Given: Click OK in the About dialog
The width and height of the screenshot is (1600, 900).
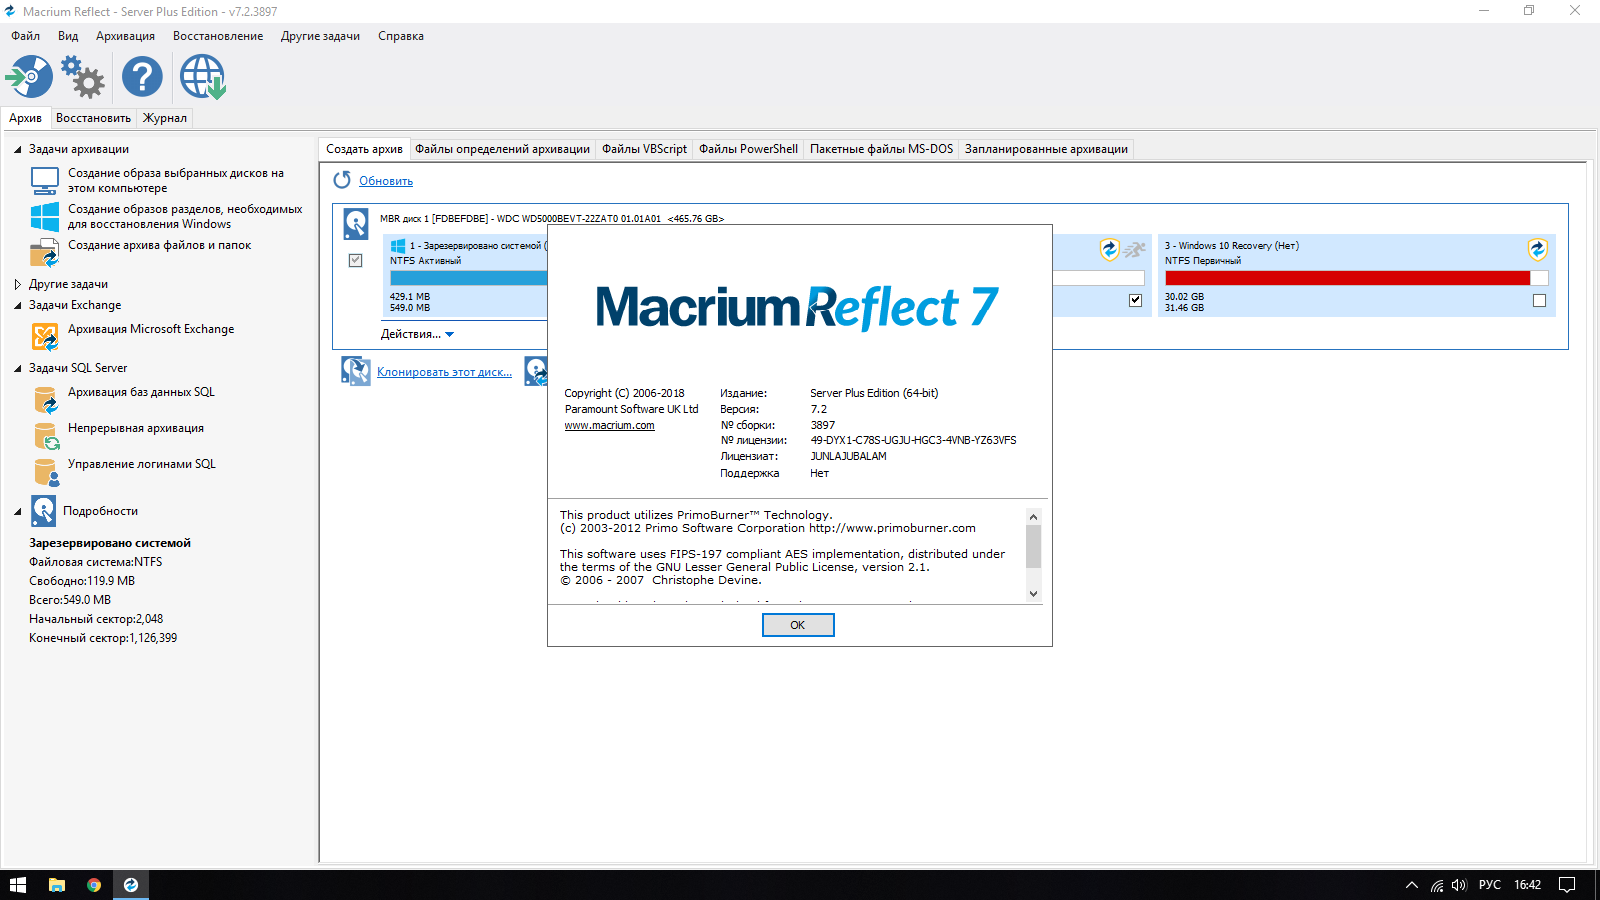Looking at the screenshot, I should [x=798, y=625].
